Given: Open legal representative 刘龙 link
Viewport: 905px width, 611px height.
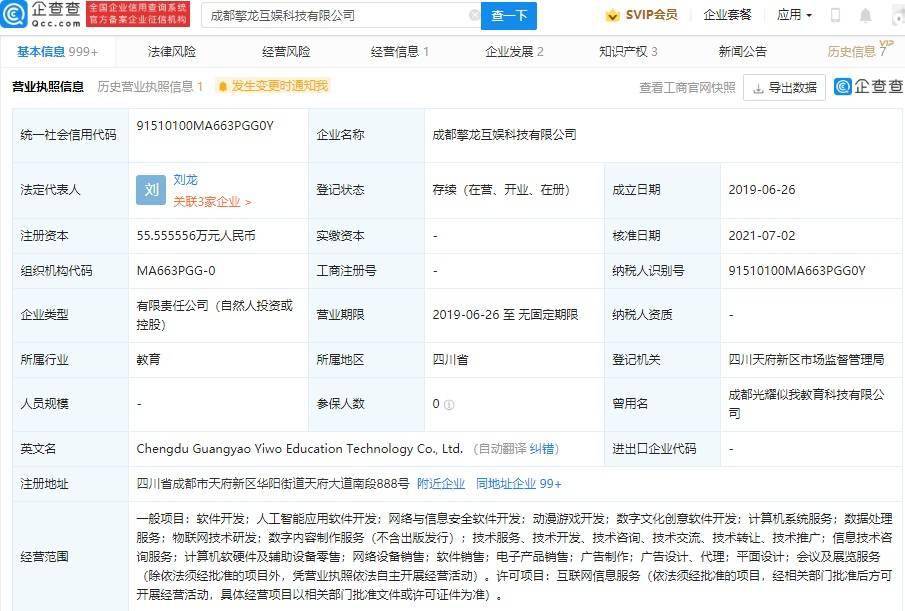Looking at the screenshot, I should [x=185, y=180].
